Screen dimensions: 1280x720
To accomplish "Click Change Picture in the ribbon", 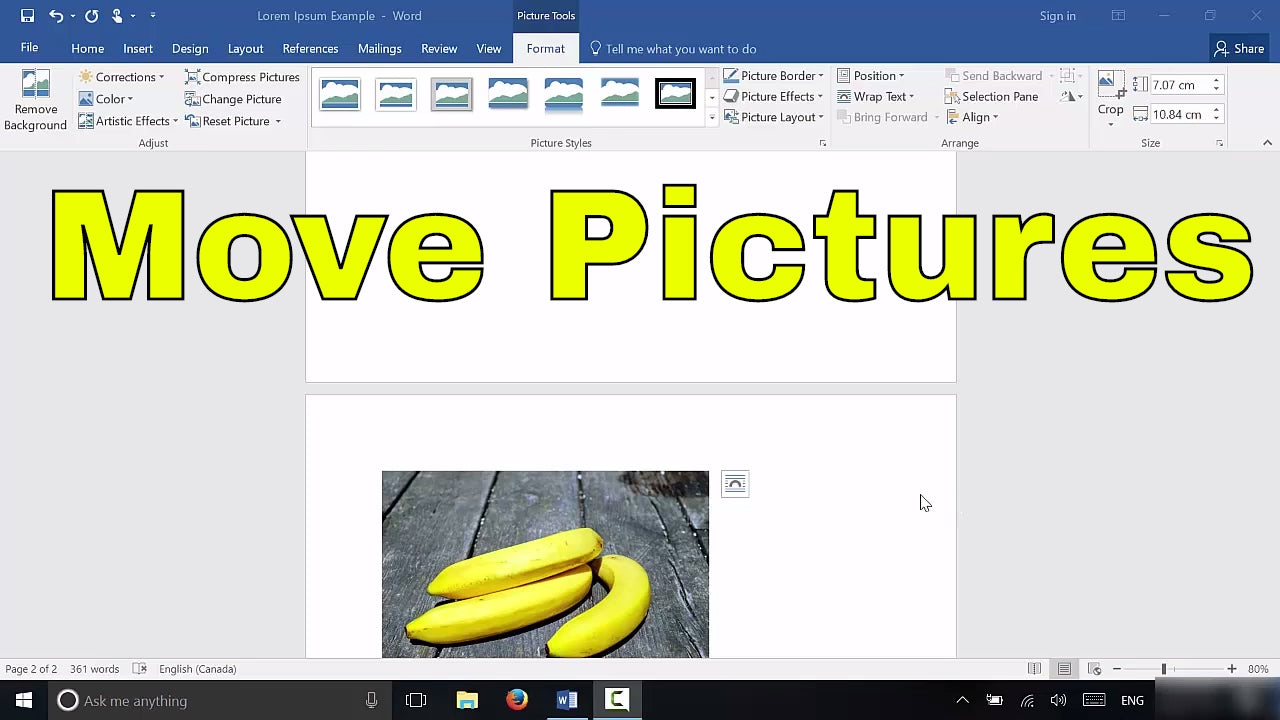I will (x=233, y=99).
